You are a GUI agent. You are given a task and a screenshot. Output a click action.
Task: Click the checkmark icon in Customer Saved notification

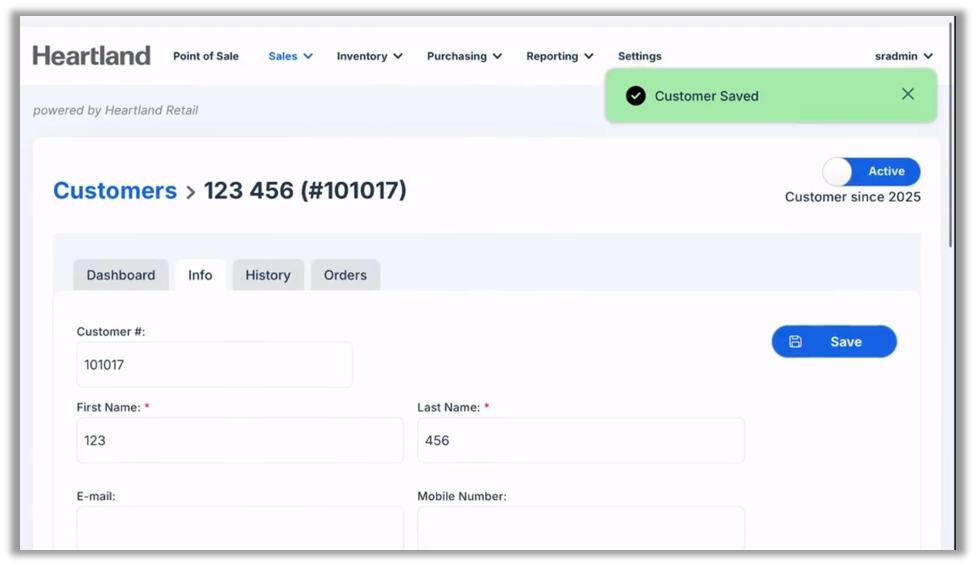tap(635, 96)
